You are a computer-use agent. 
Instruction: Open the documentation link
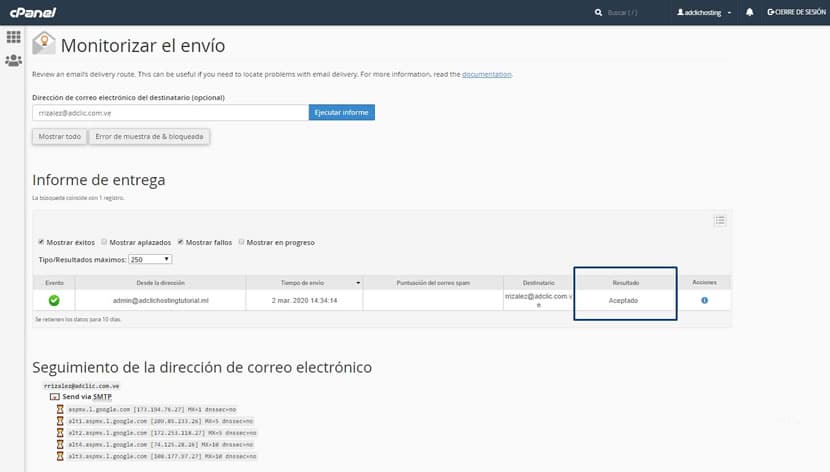click(486, 74)
